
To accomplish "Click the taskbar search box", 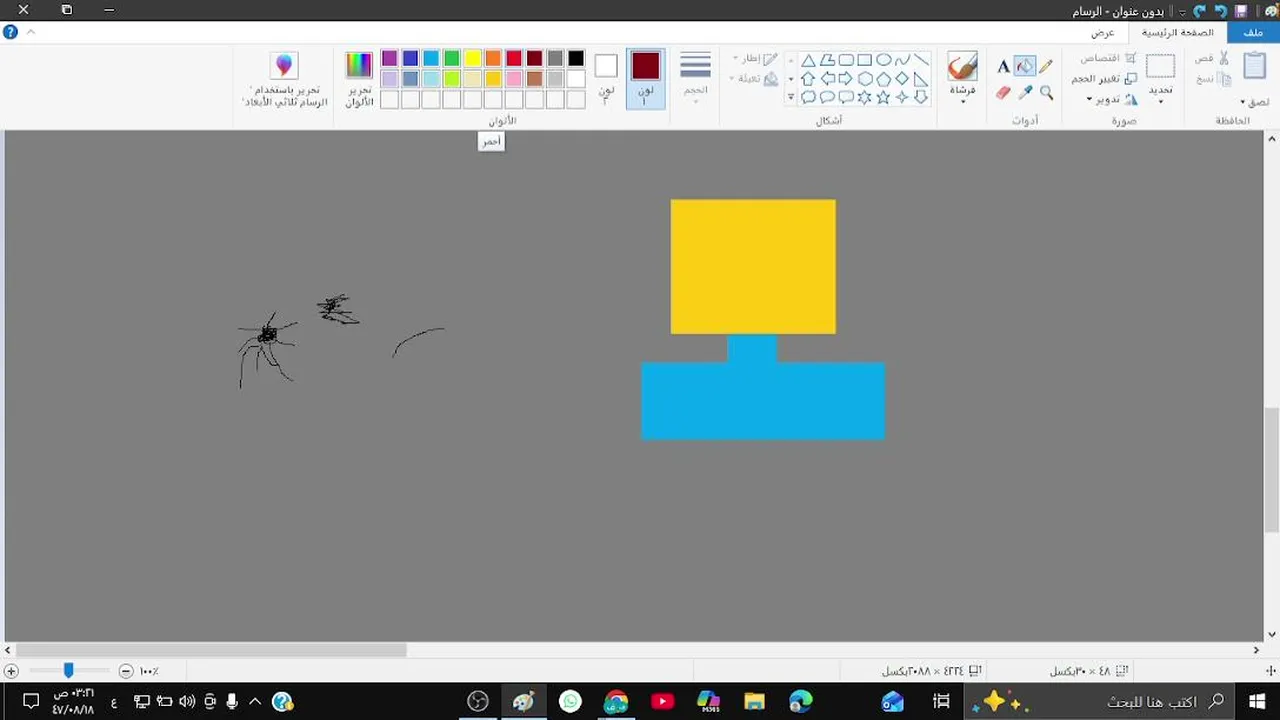I will coord(1100,702).
